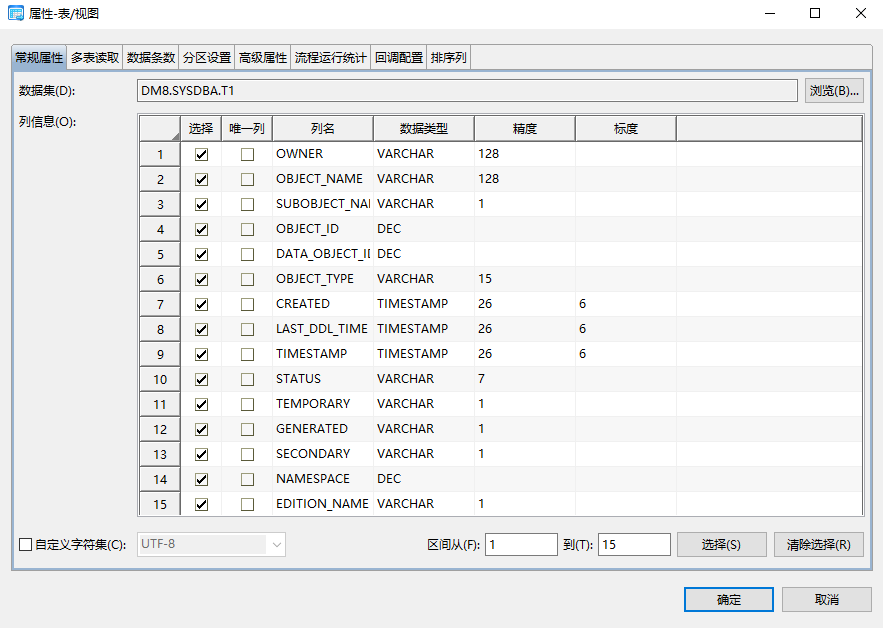Click the SUBOBJECT_NAI column name cell

[x=323, y=204]
